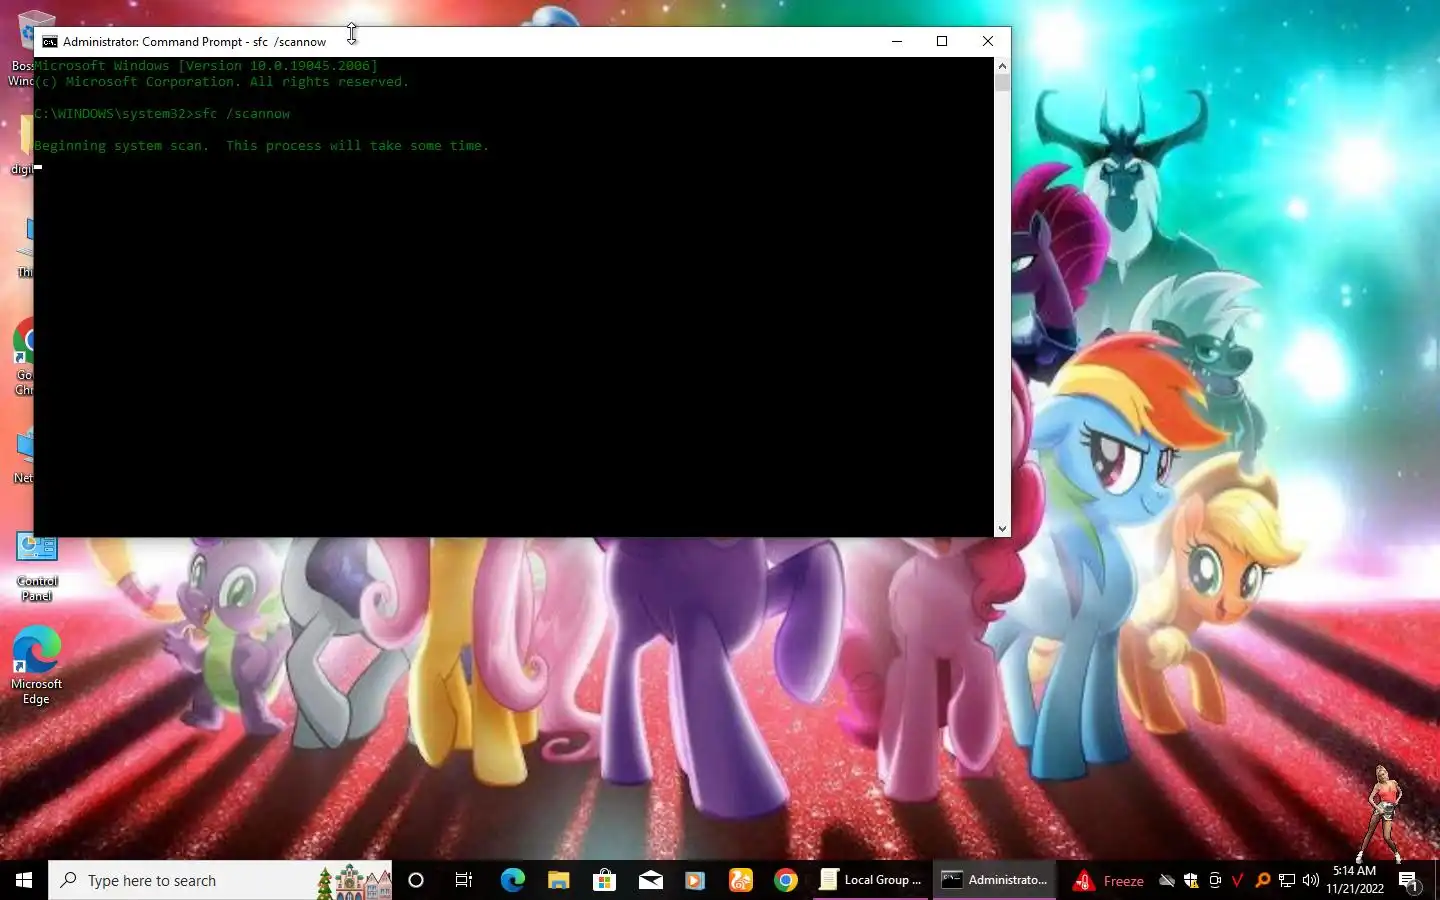Click the 'Beginning system scan' text line
This screenshot has height=900, width=1440.
click(262, 146)
